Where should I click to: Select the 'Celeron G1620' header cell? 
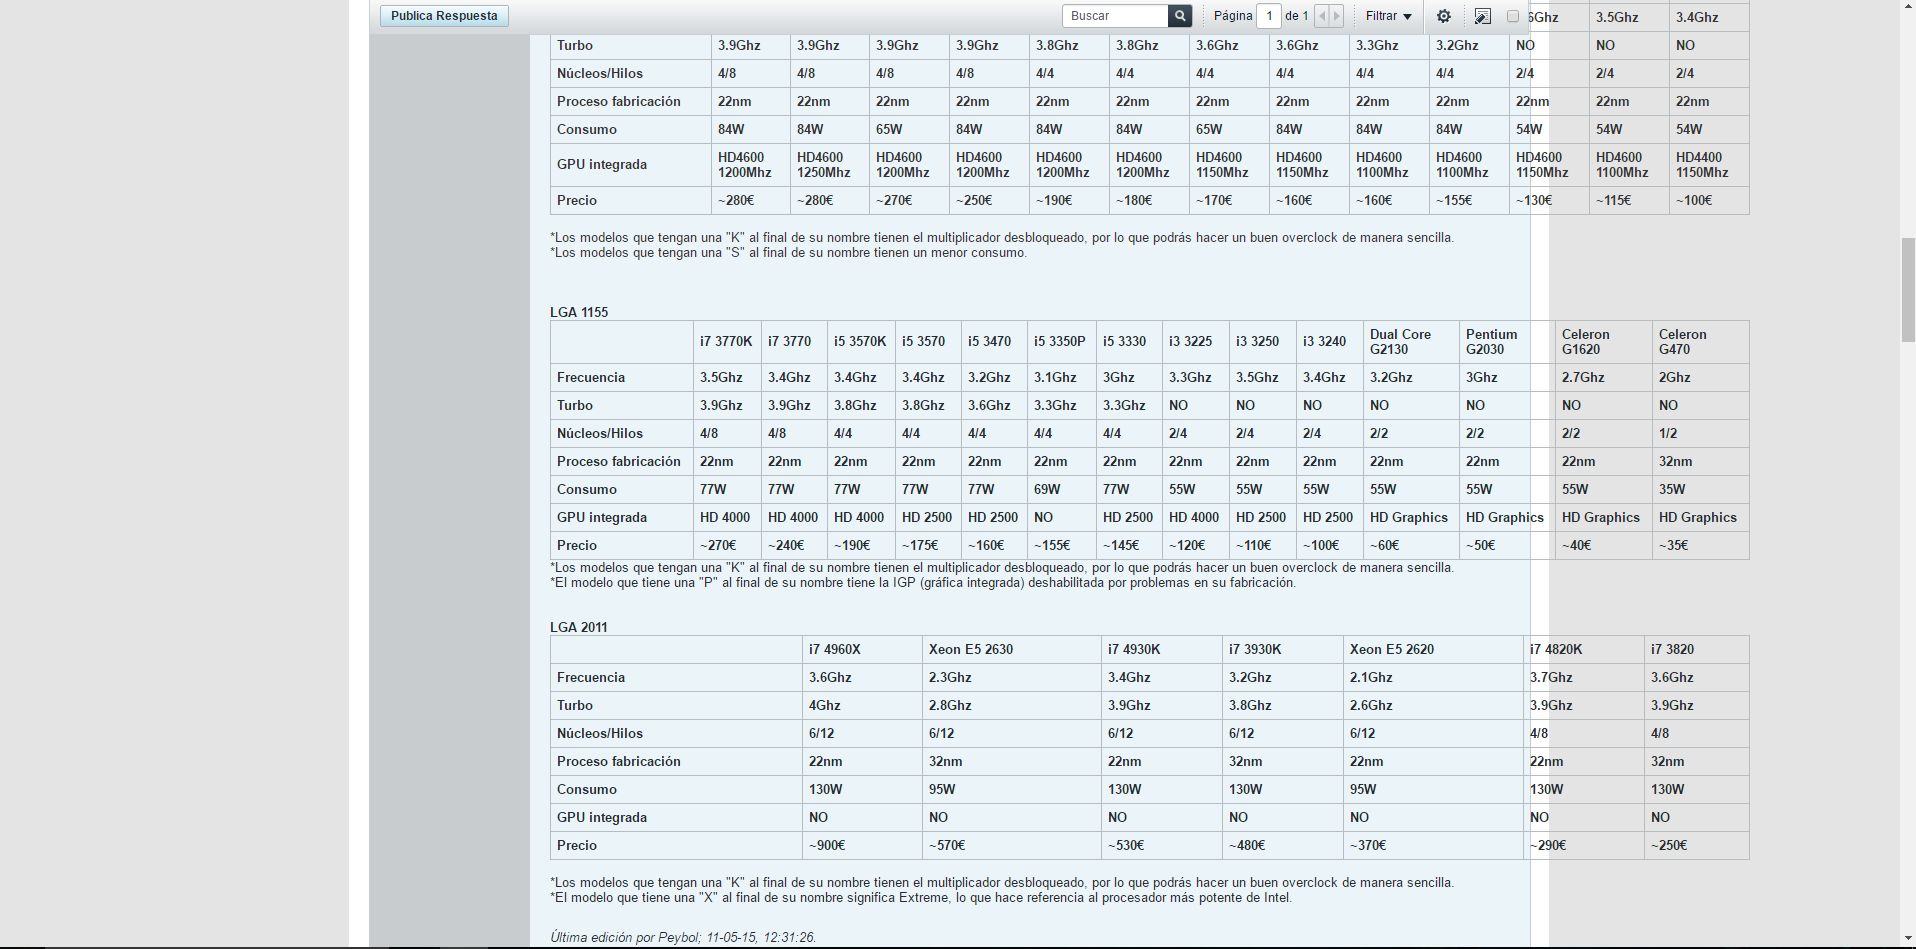pyautogui.click(x=1603, y=342)
